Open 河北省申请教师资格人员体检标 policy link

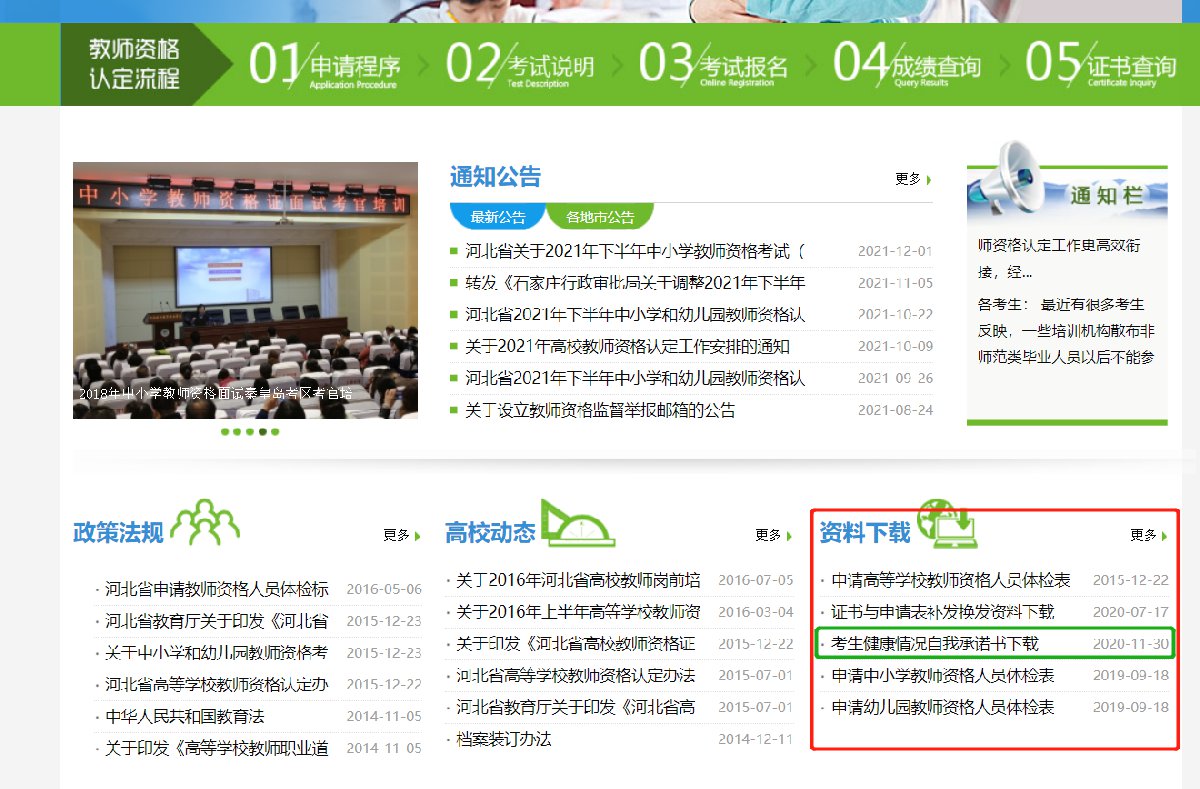217,589
